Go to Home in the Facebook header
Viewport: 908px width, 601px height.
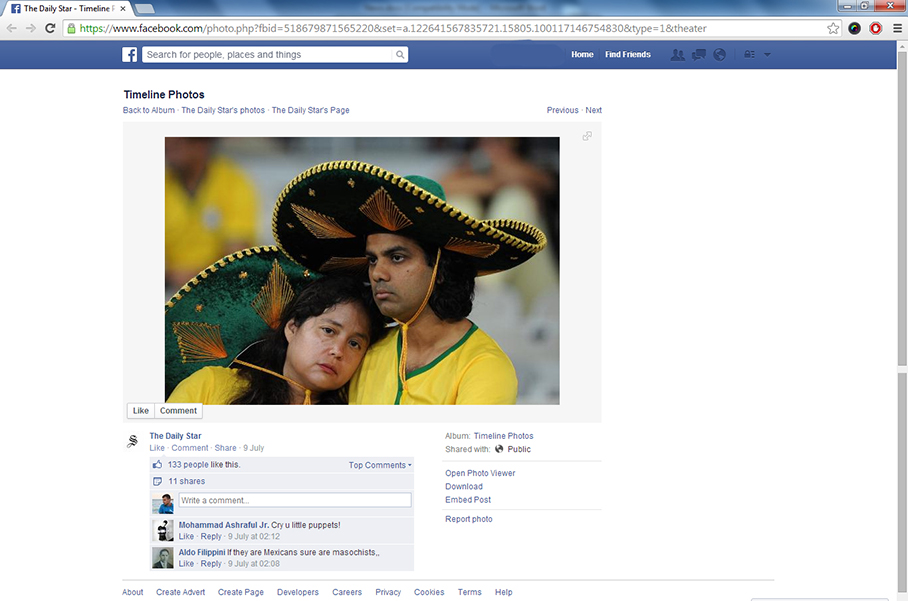point(583,54)
